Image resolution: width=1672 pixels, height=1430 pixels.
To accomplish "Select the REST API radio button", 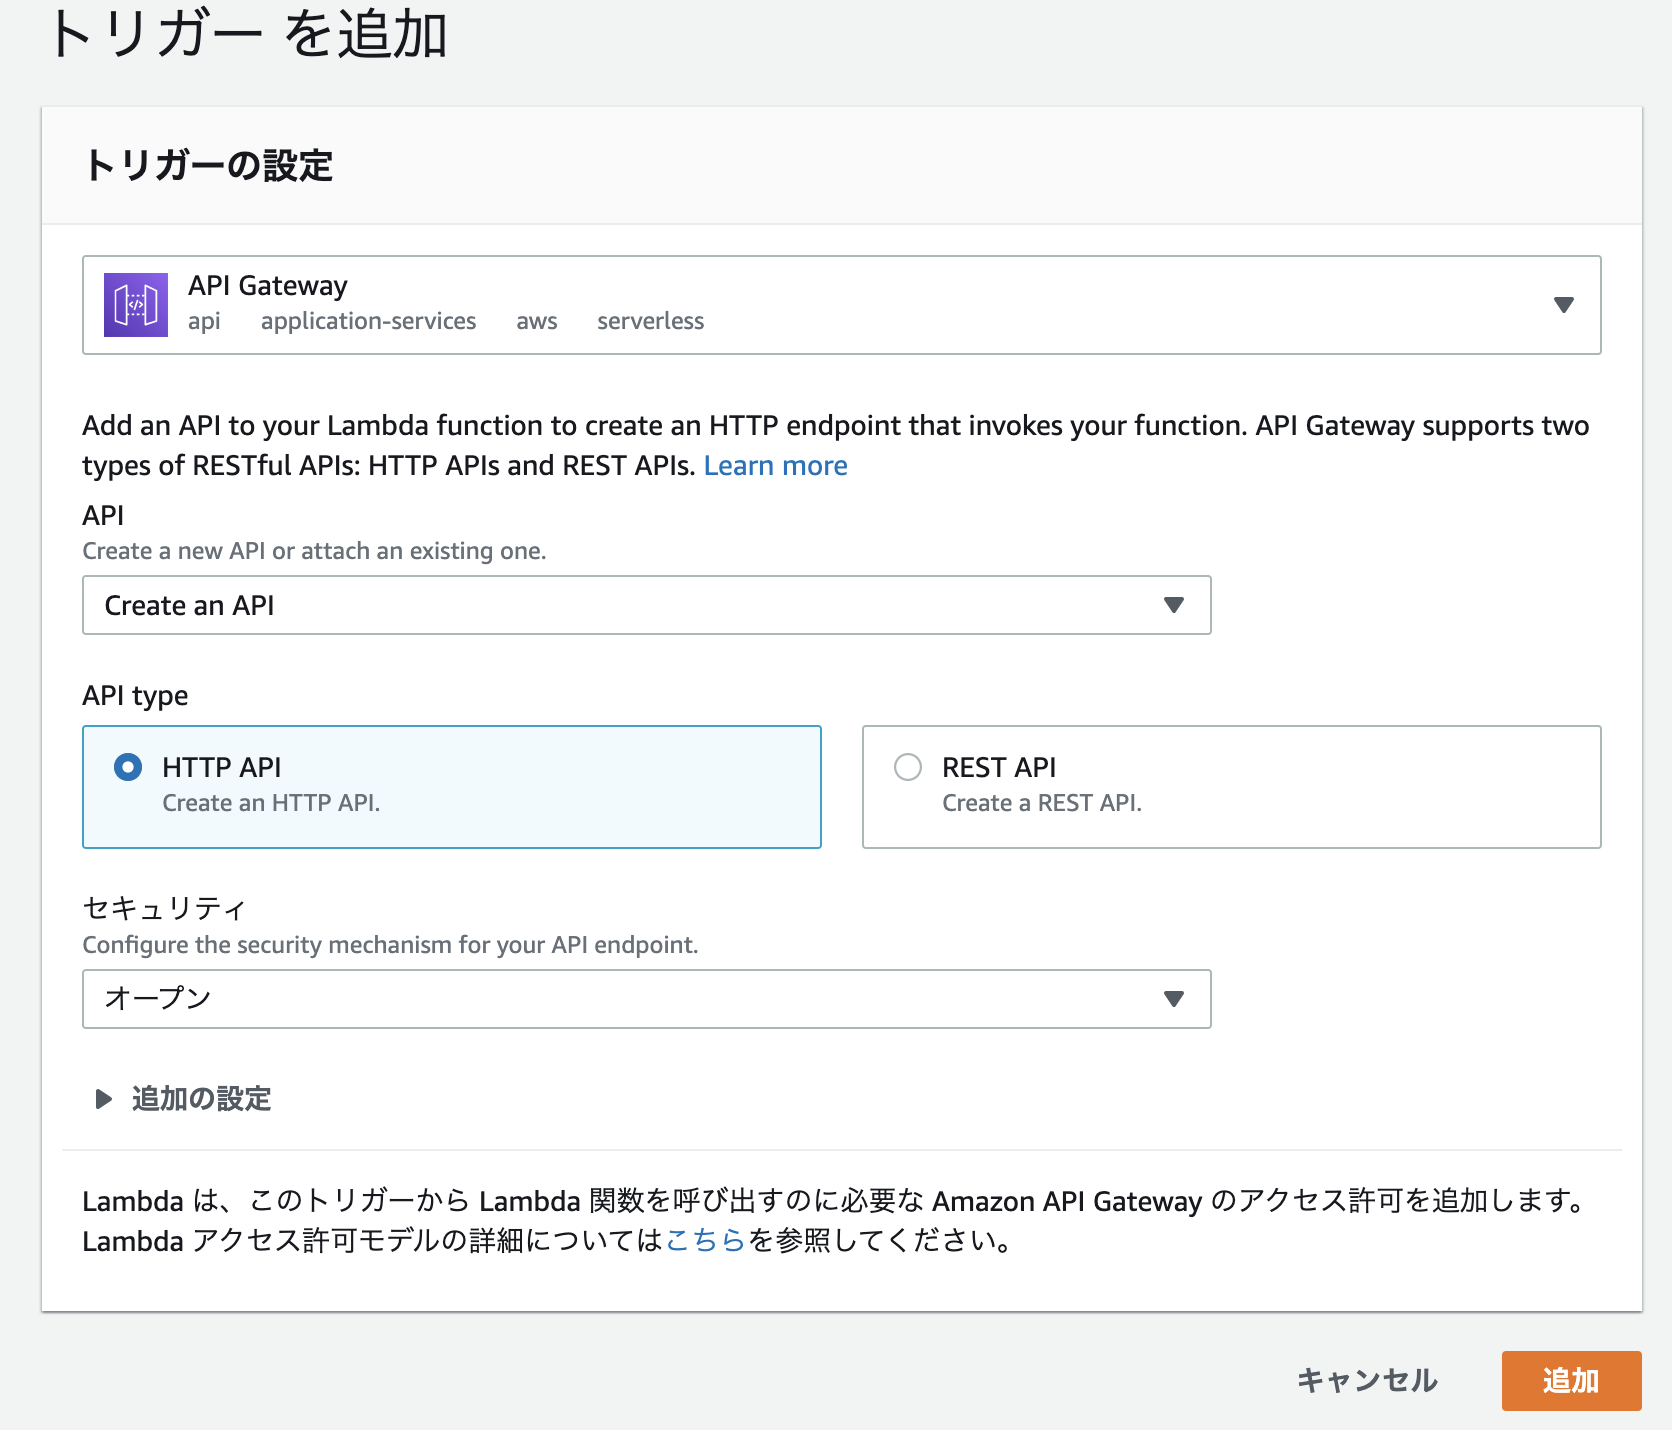I will coord(908,767).
